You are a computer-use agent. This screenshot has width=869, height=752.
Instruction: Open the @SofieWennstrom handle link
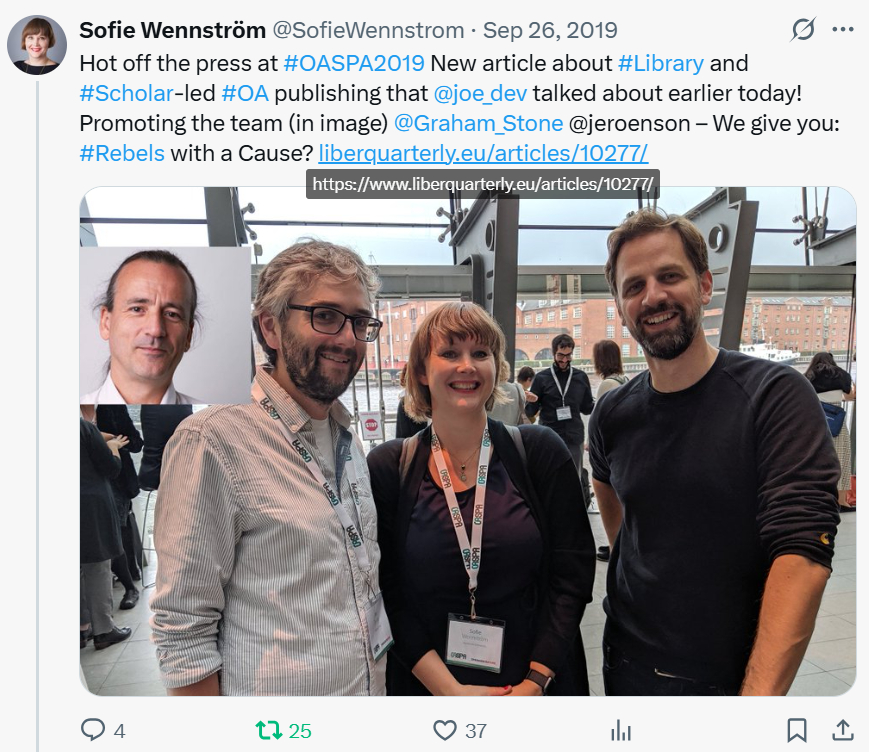point(368,30)
